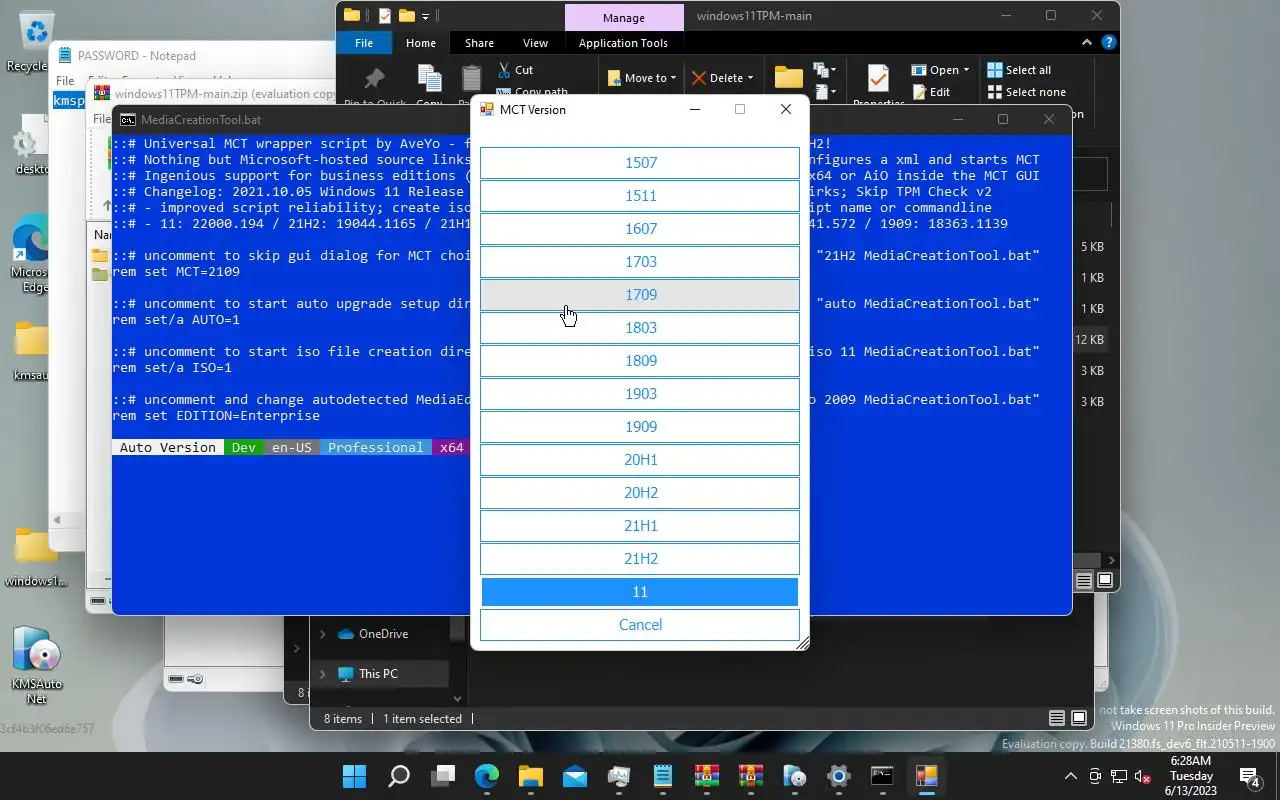
Task: Click the Properties checkmark icon
Action: 878,78
